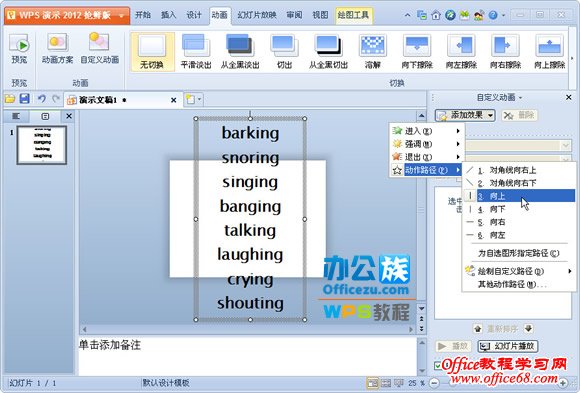Open the 幻灯片放映 ribbon tab
The image size is (580, 393).
[x=257, y=15]
